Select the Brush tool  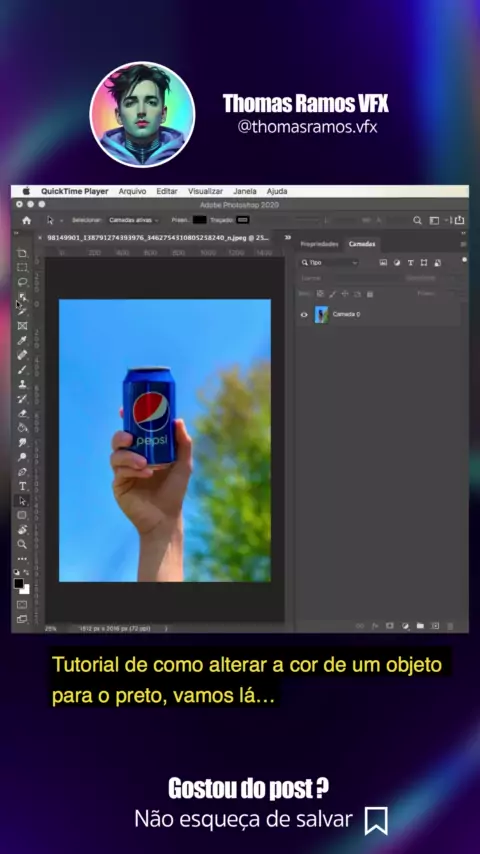point(22,369)
